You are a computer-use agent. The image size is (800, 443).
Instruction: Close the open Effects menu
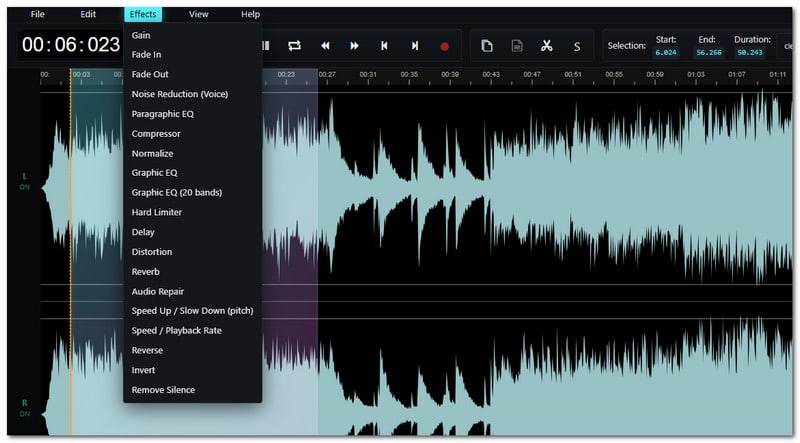(x=143, y=14)
